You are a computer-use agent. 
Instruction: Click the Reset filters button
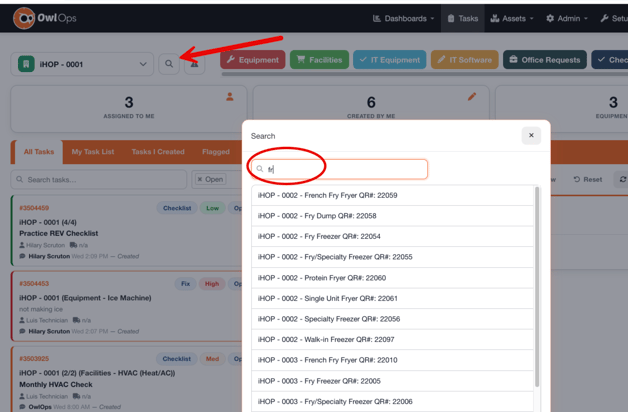click(588, 179)
